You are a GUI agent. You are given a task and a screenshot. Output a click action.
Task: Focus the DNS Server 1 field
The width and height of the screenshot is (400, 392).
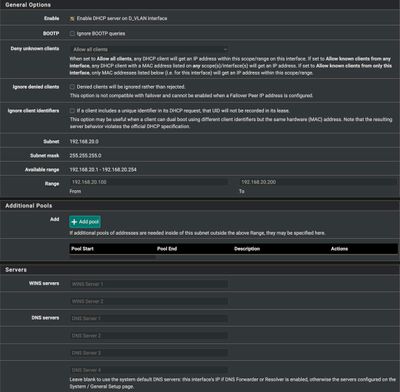point(149,318)
